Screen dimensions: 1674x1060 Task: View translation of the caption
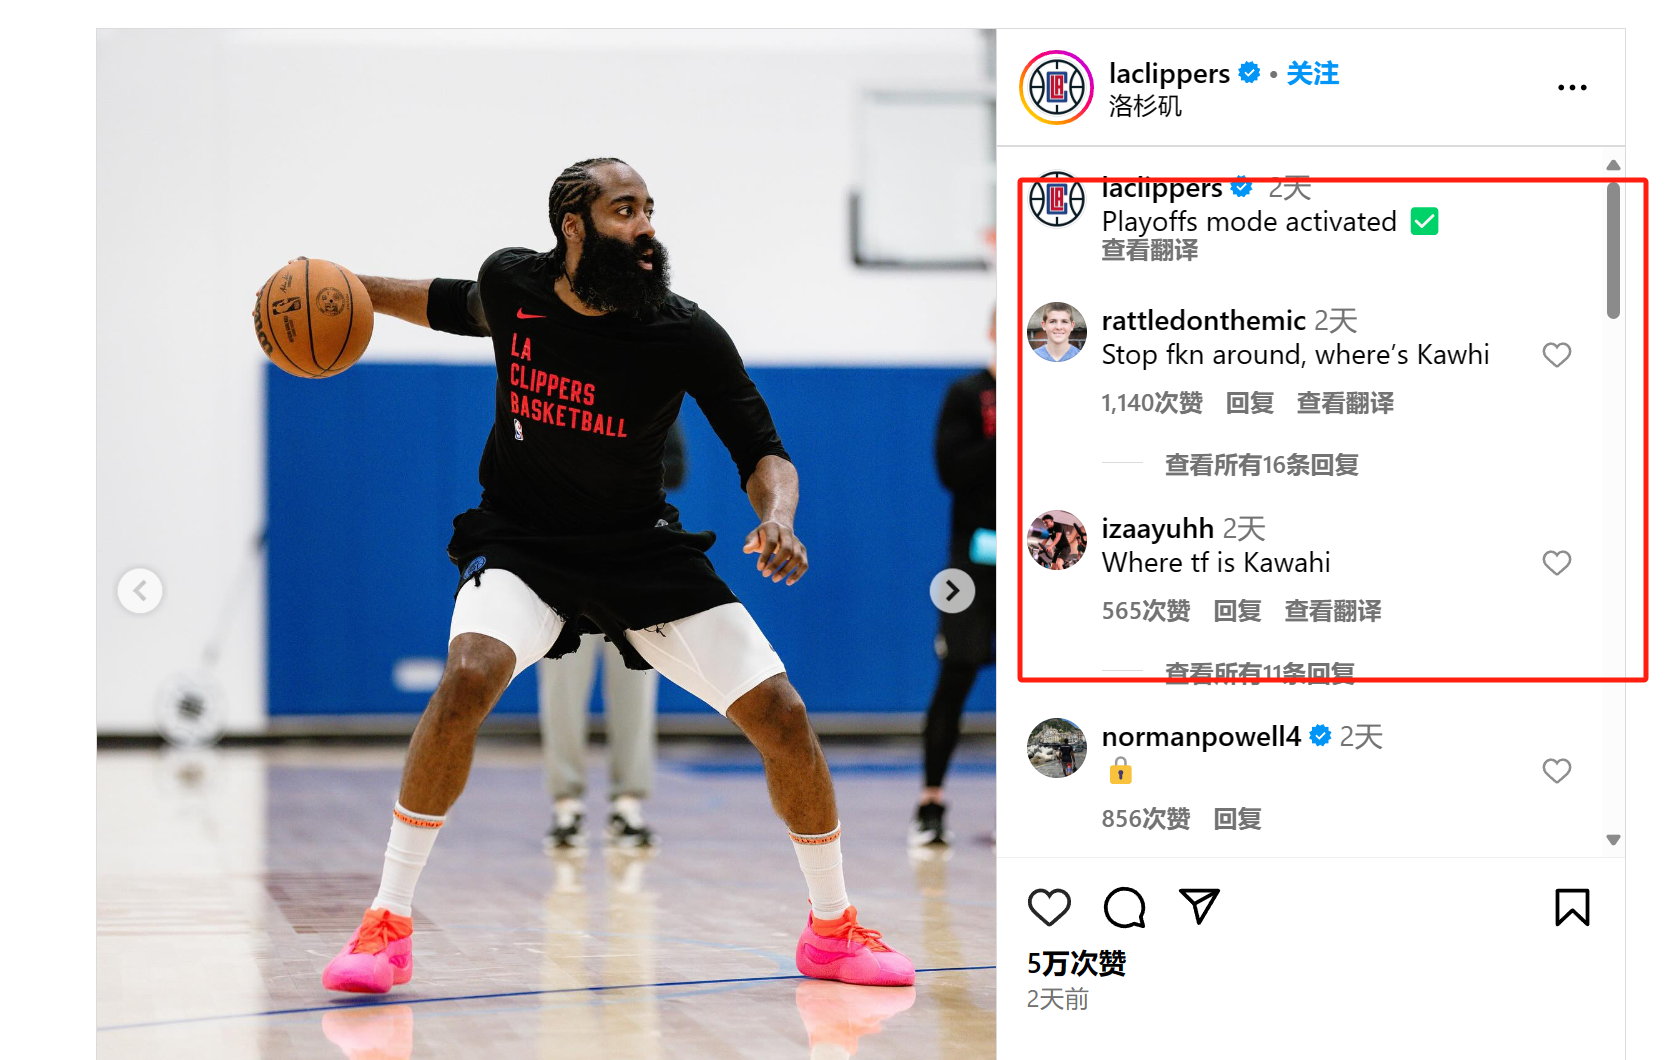click(x=1149, y=250)
